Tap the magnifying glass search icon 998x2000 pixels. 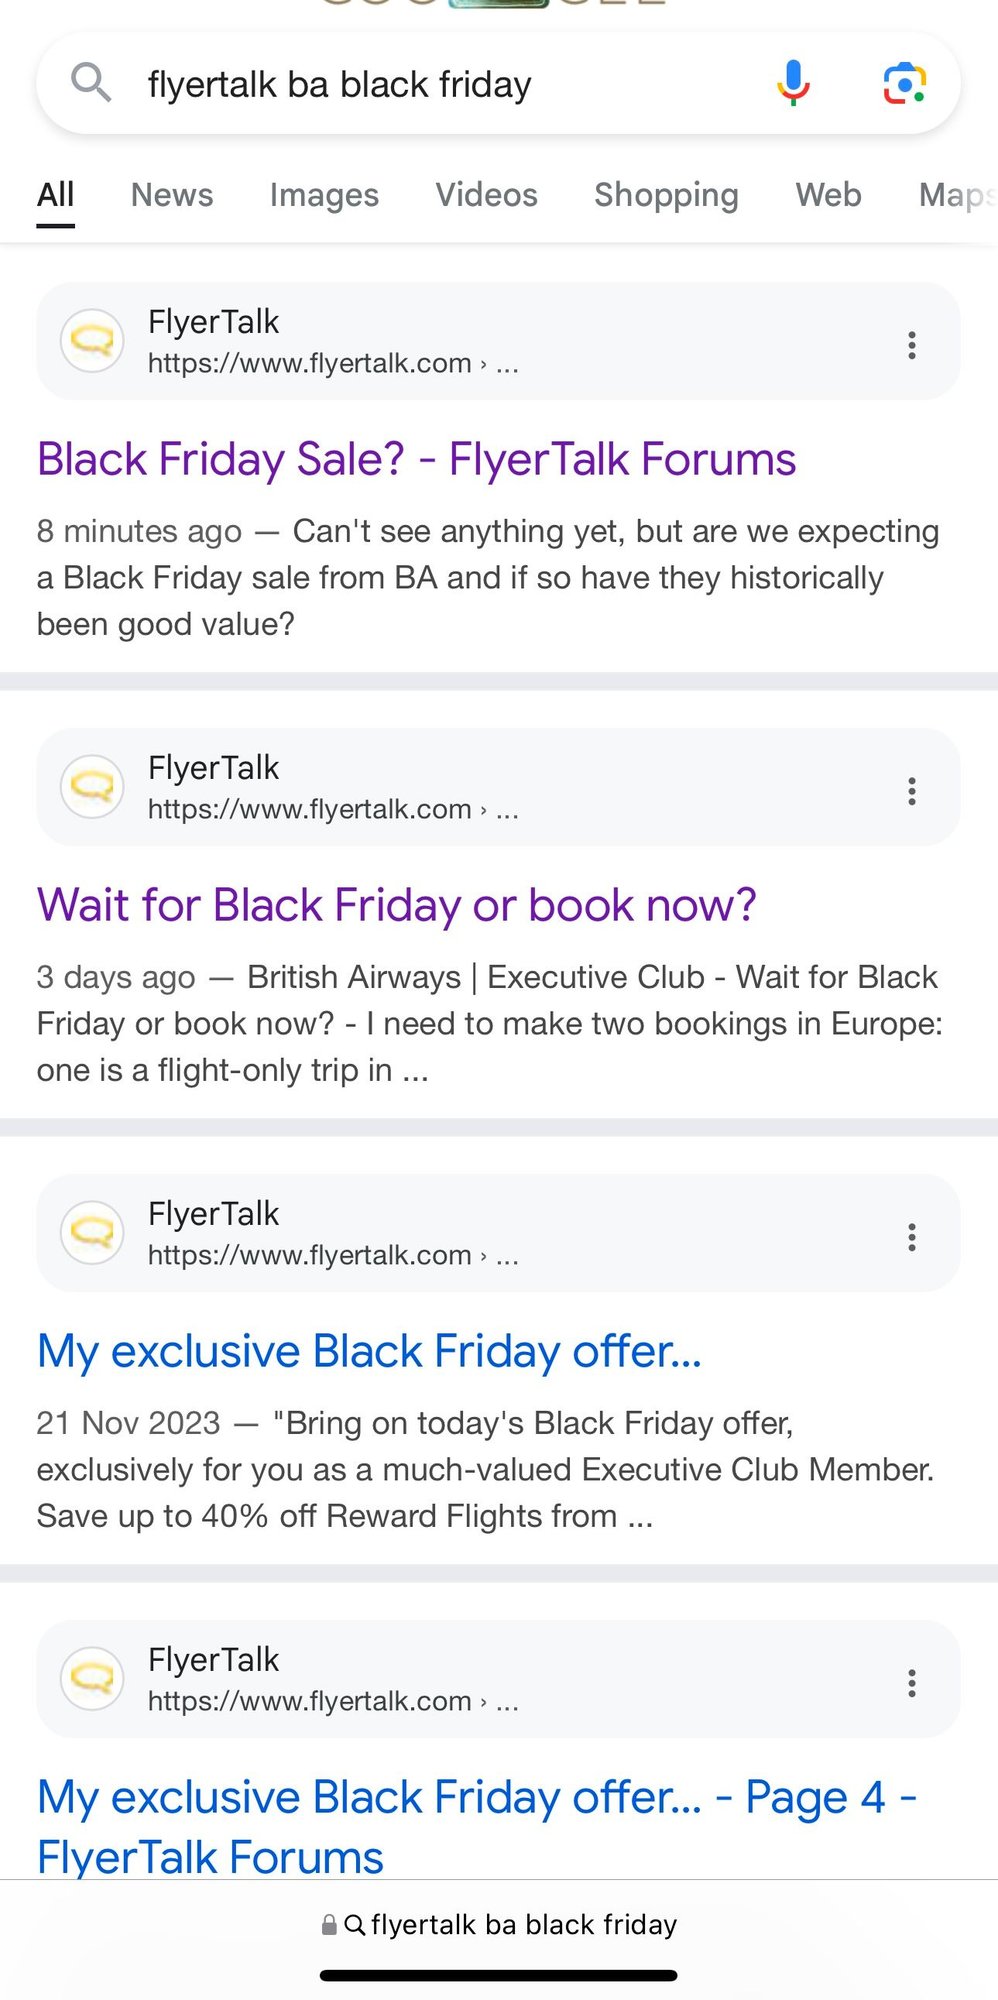click(91, 83)
